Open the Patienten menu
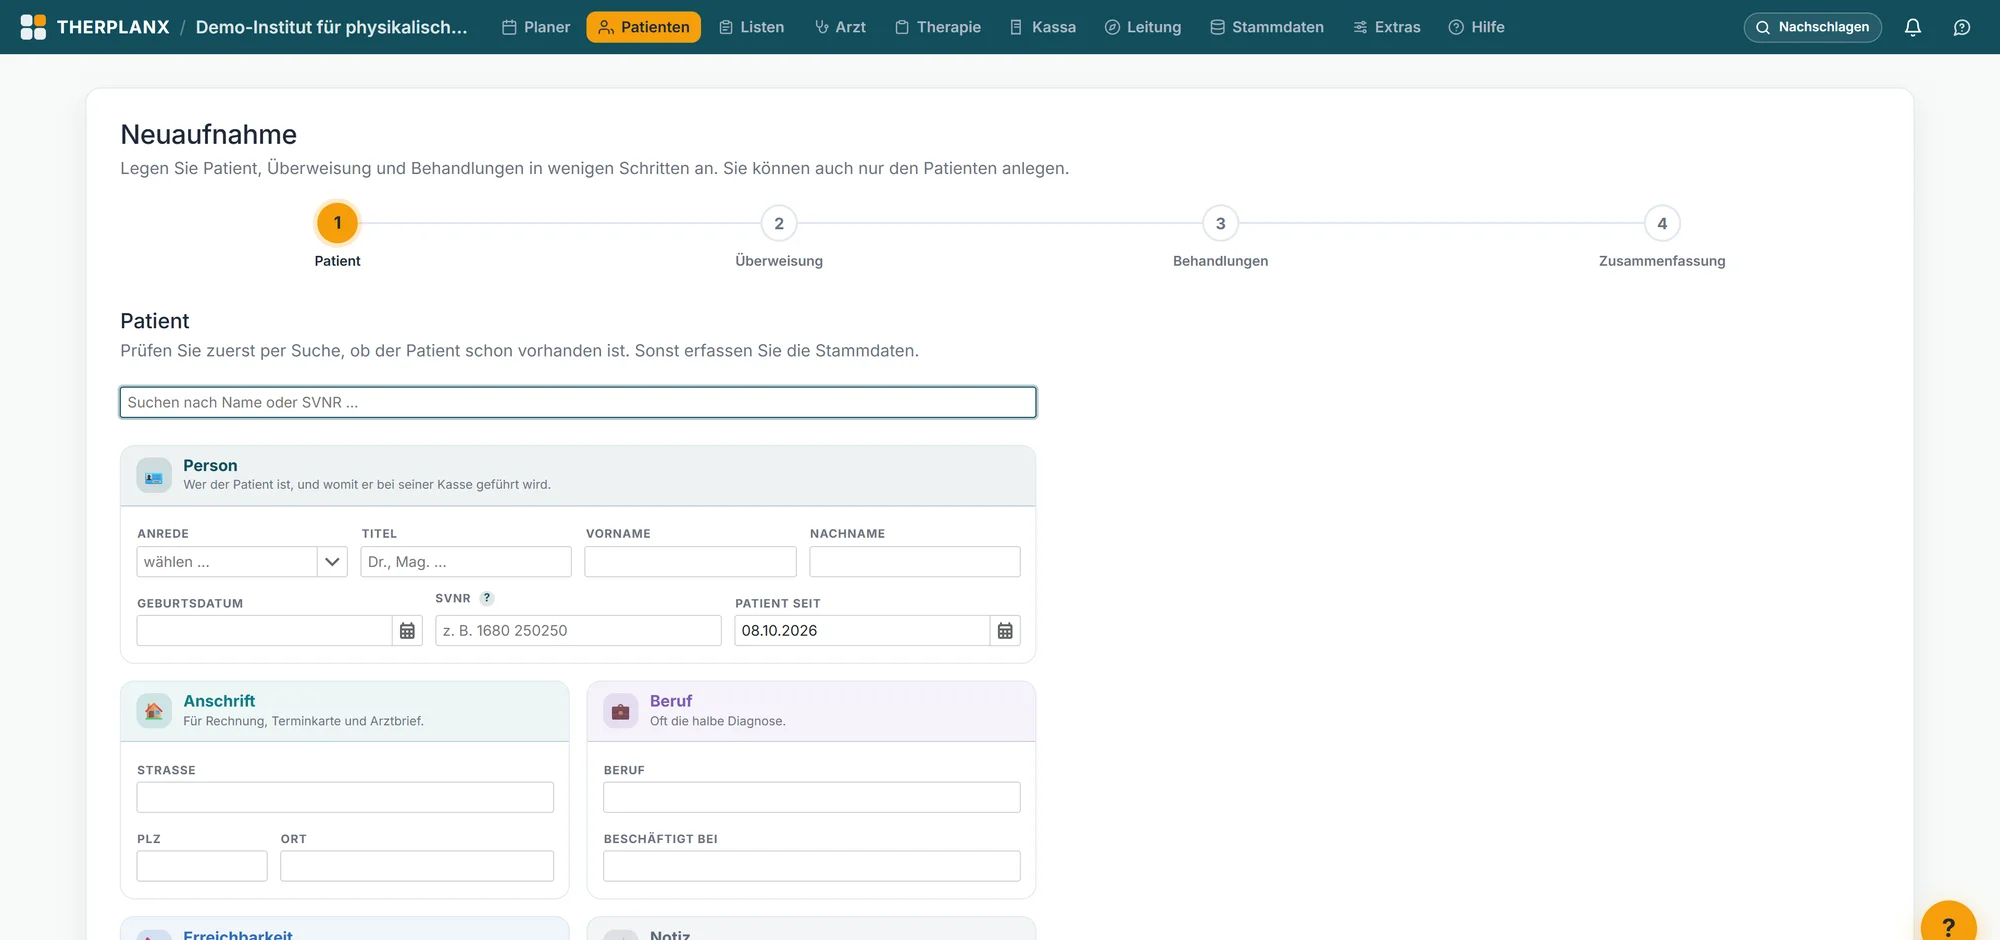 click(x=644, y=27)
